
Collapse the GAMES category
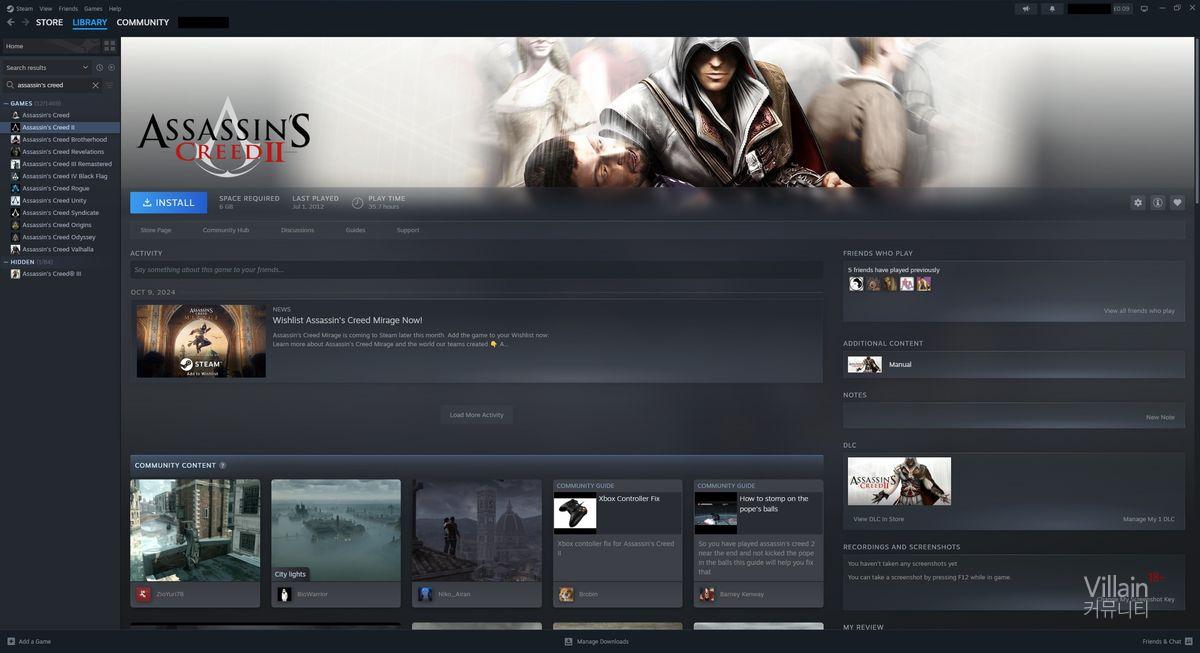6,103
